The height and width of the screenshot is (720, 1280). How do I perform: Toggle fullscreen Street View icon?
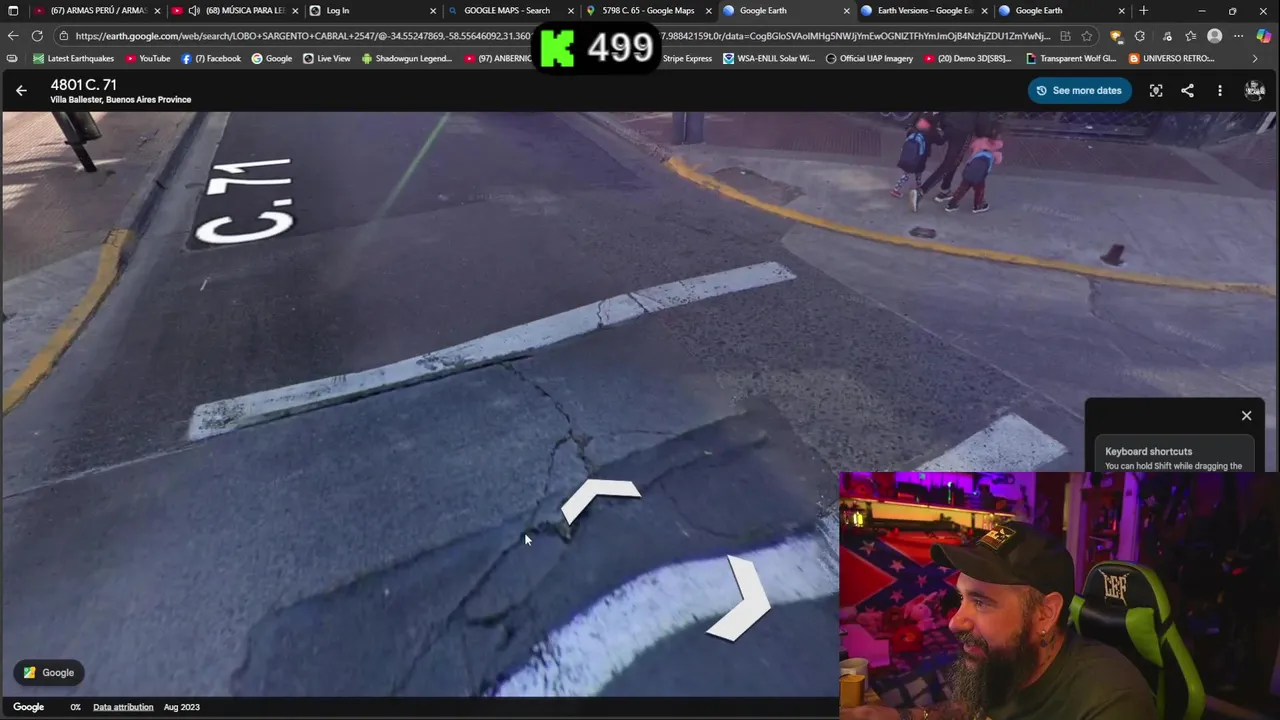(1156, 90)
